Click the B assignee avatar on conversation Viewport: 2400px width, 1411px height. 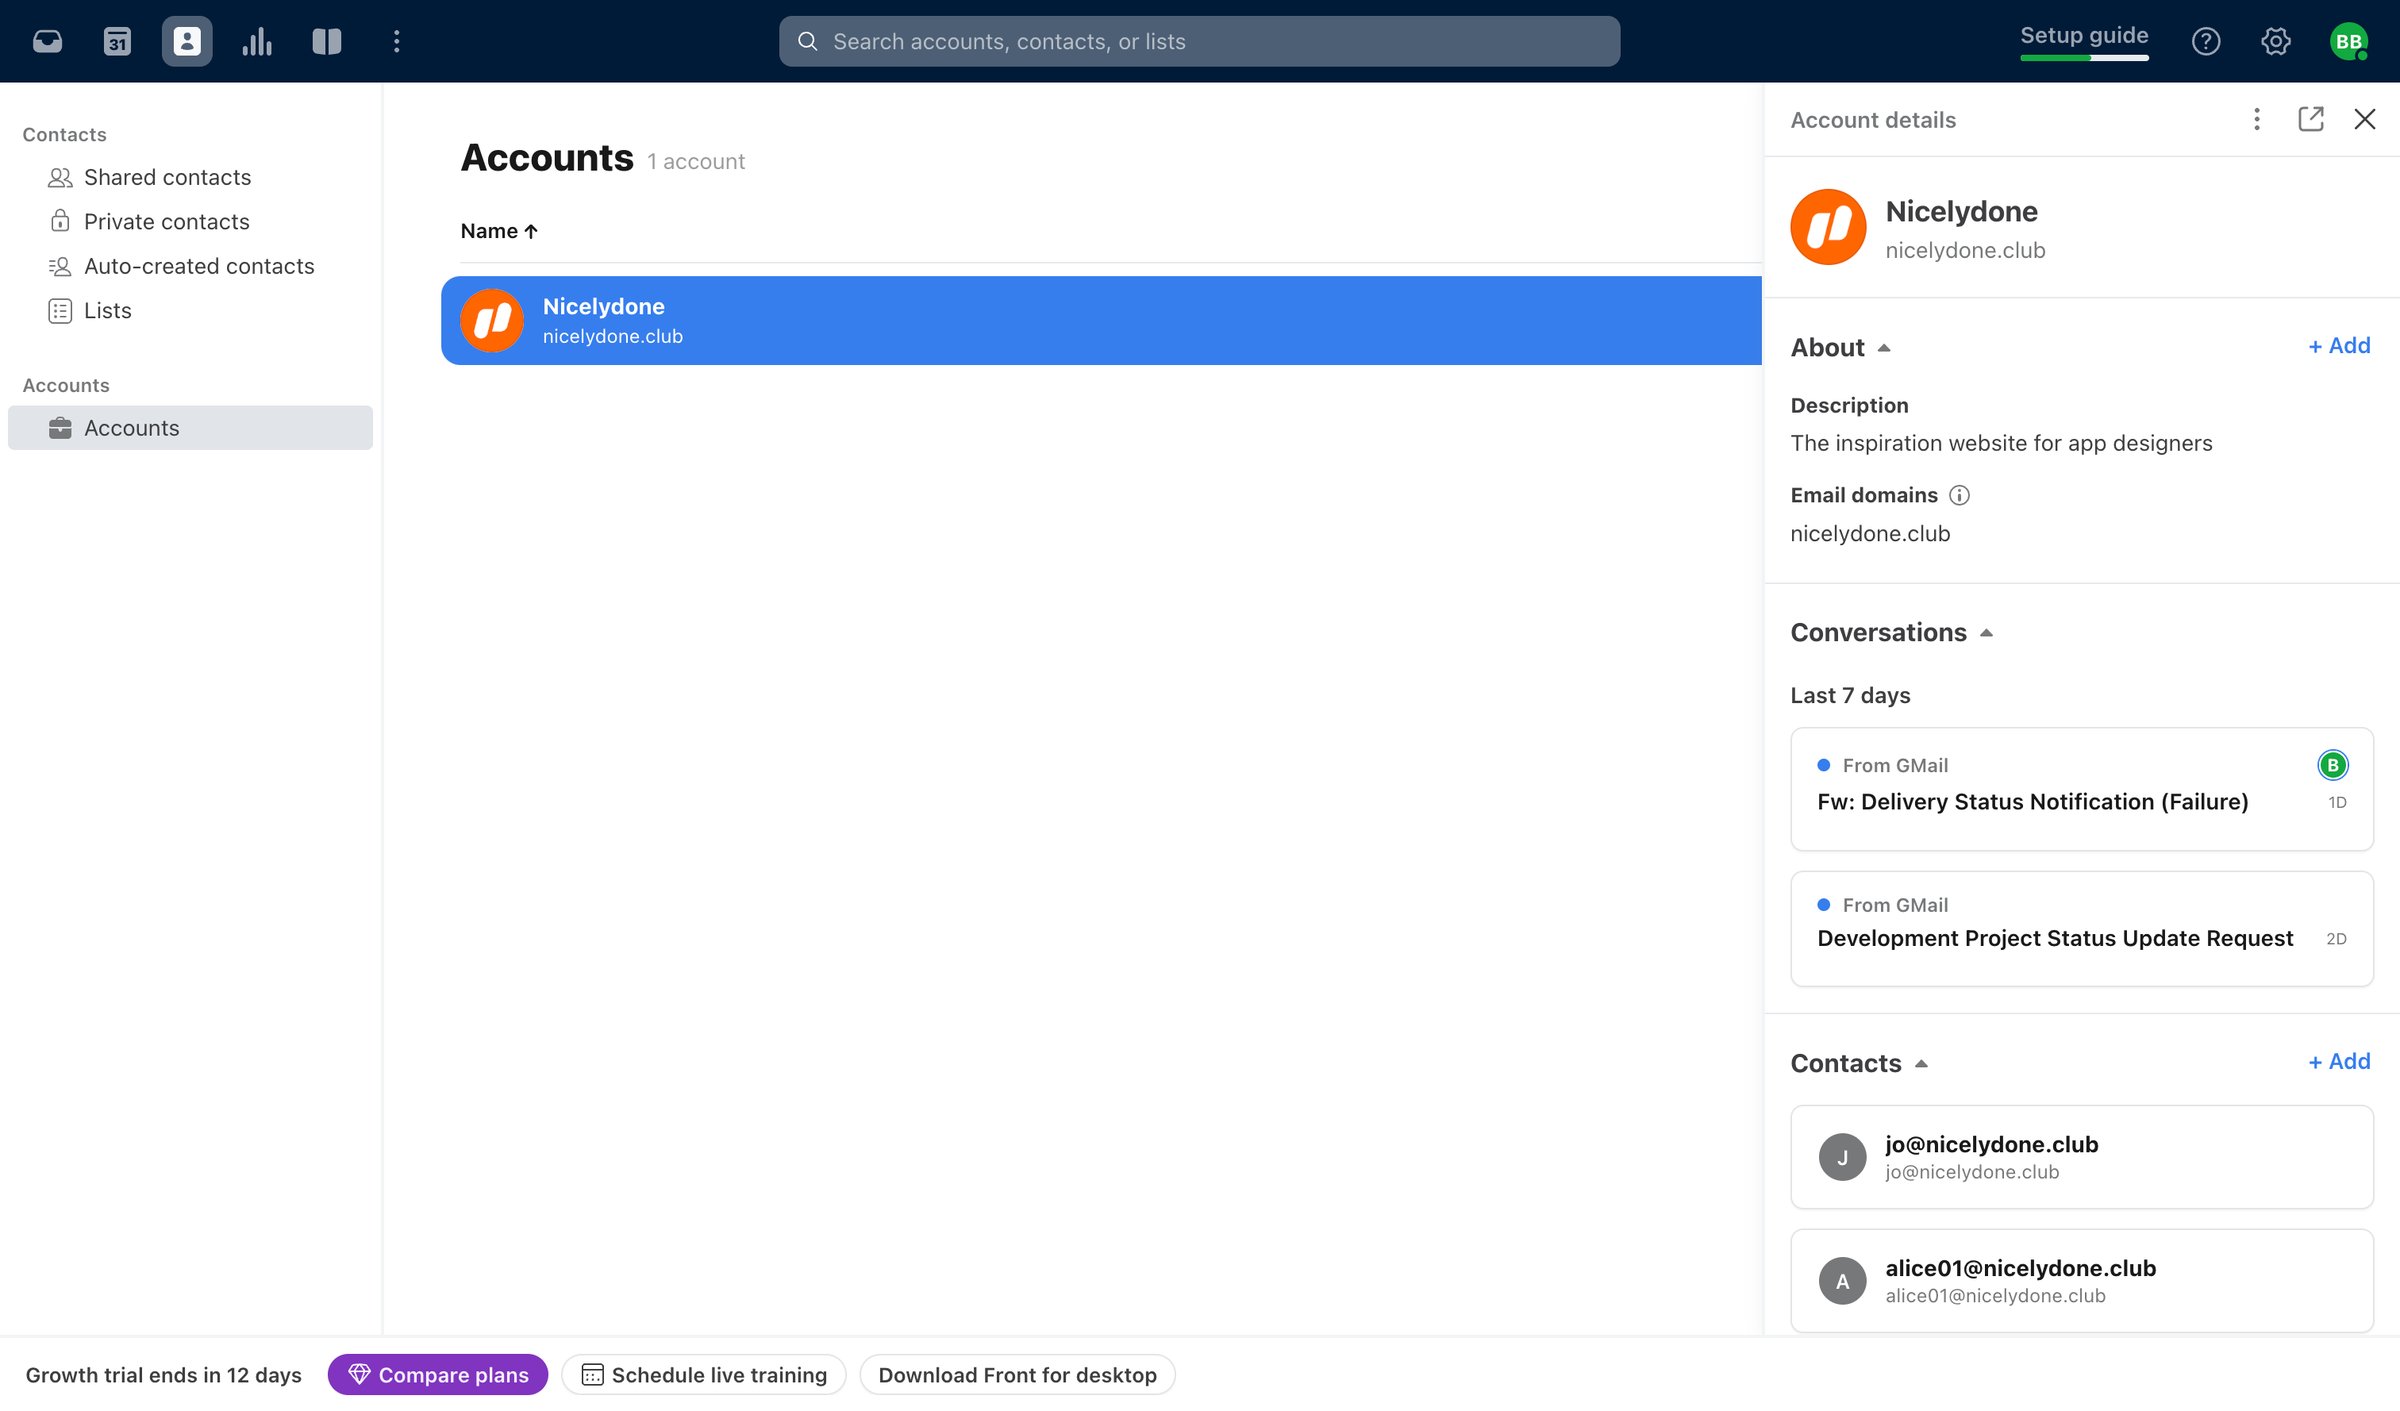[2333, 765]
